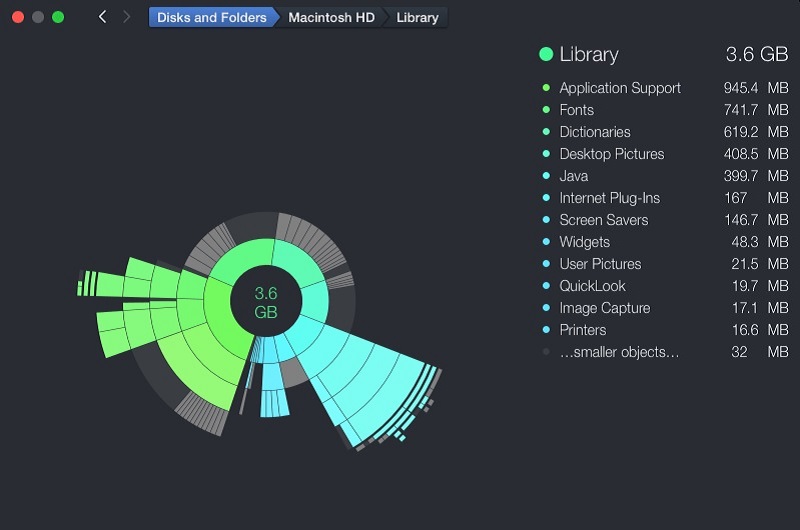This screenshot has width=800, height=530.
Task: Open the Widgets folder entry
Action: pos(584,242)
